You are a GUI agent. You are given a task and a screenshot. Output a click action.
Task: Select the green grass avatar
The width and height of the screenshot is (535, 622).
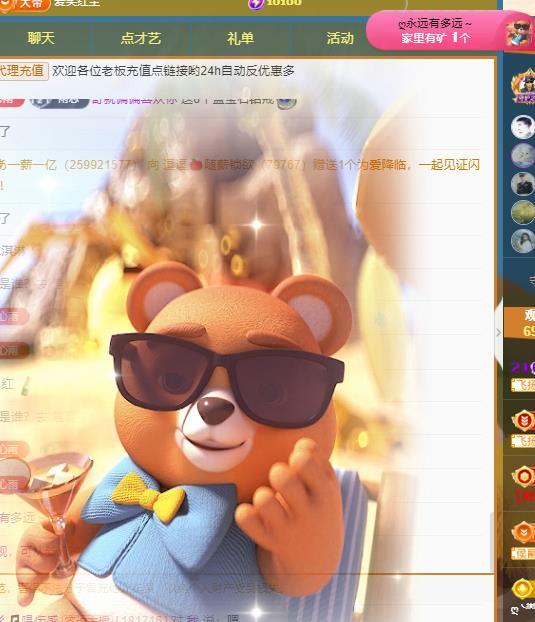[523, 212]
